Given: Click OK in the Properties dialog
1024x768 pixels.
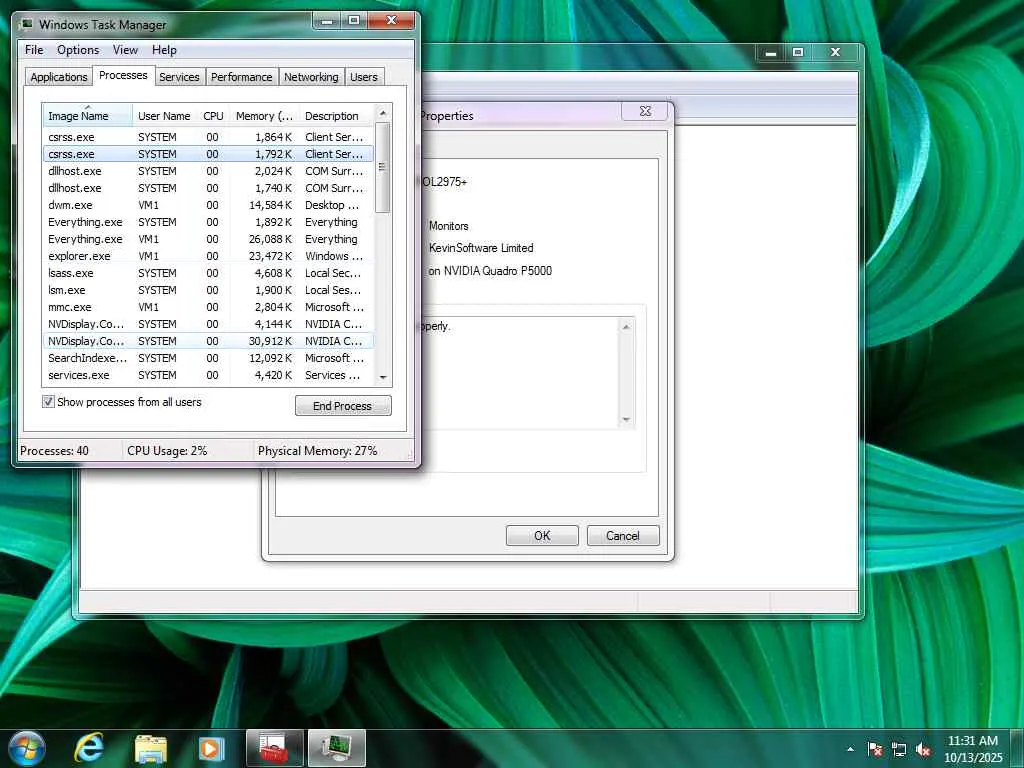Looking at the screenshot, I should 542,536.
